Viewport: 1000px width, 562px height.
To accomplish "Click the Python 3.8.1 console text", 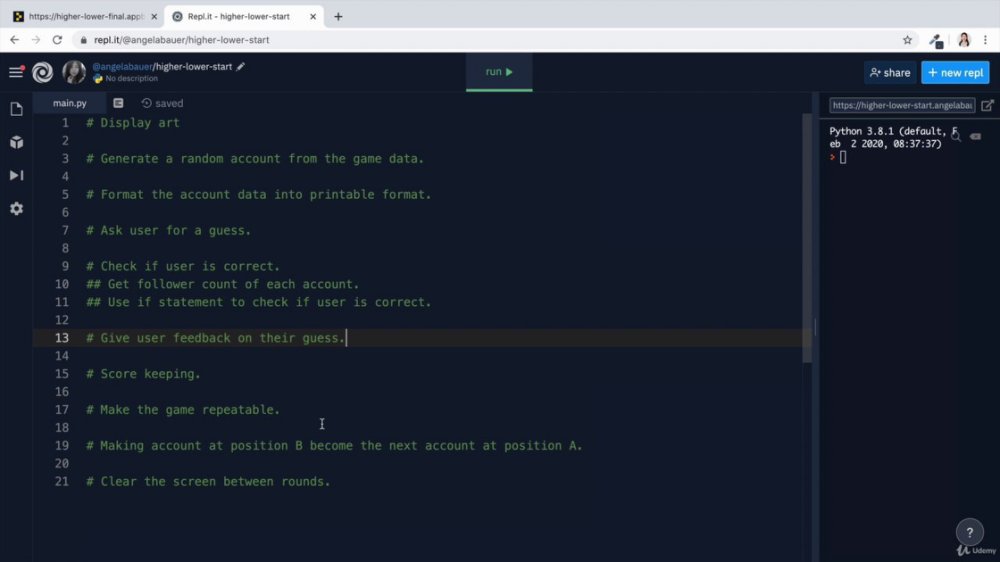I will pyautogui.click(x=893, y=137).
